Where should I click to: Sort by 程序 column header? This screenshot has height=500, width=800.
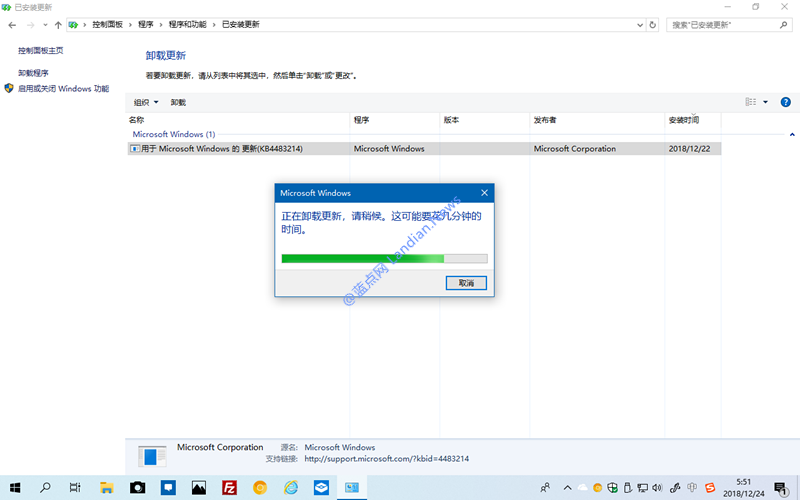point(361,120)
